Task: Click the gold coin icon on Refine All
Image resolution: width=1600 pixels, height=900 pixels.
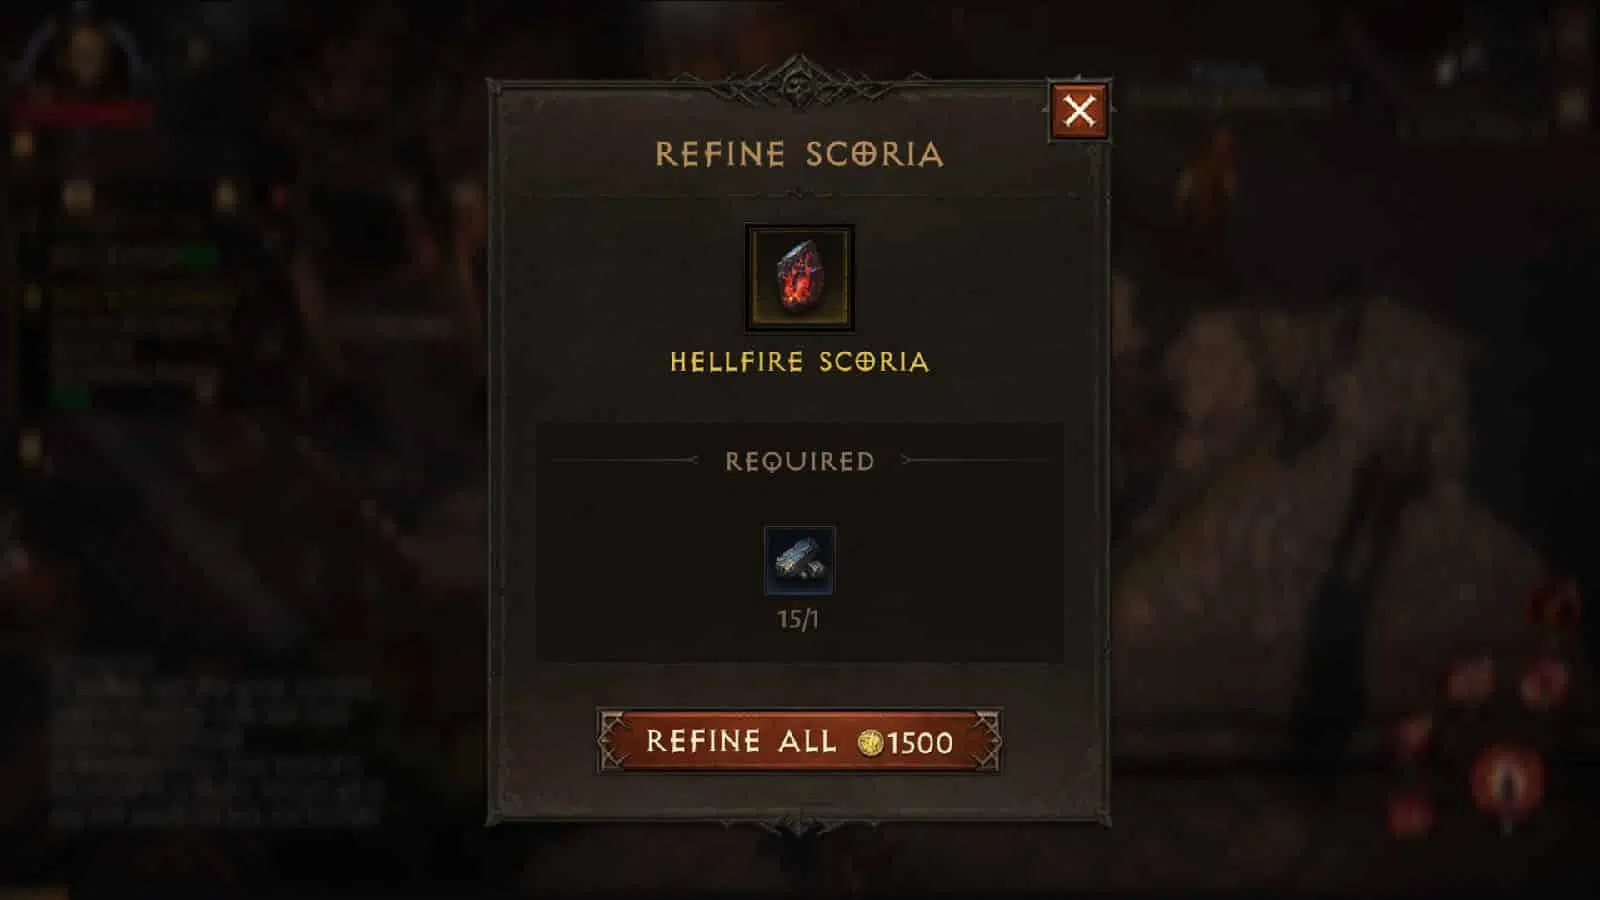Action: [x=870, y=742]
